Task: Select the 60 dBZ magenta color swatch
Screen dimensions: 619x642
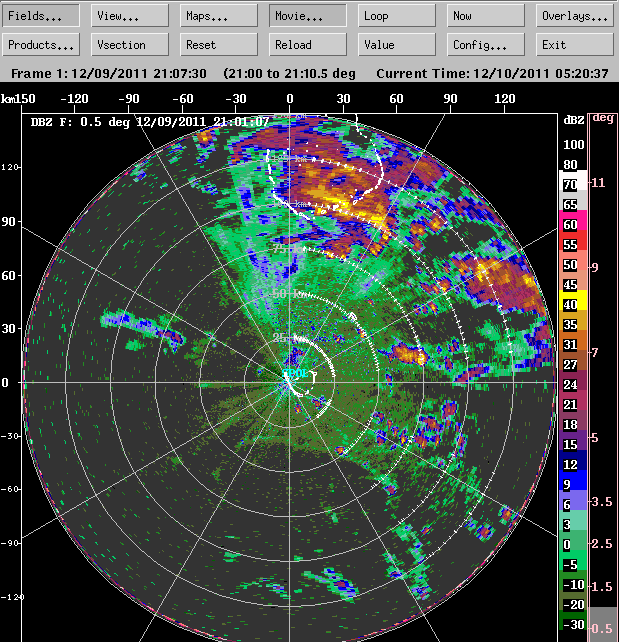Action: coord(573,220)
